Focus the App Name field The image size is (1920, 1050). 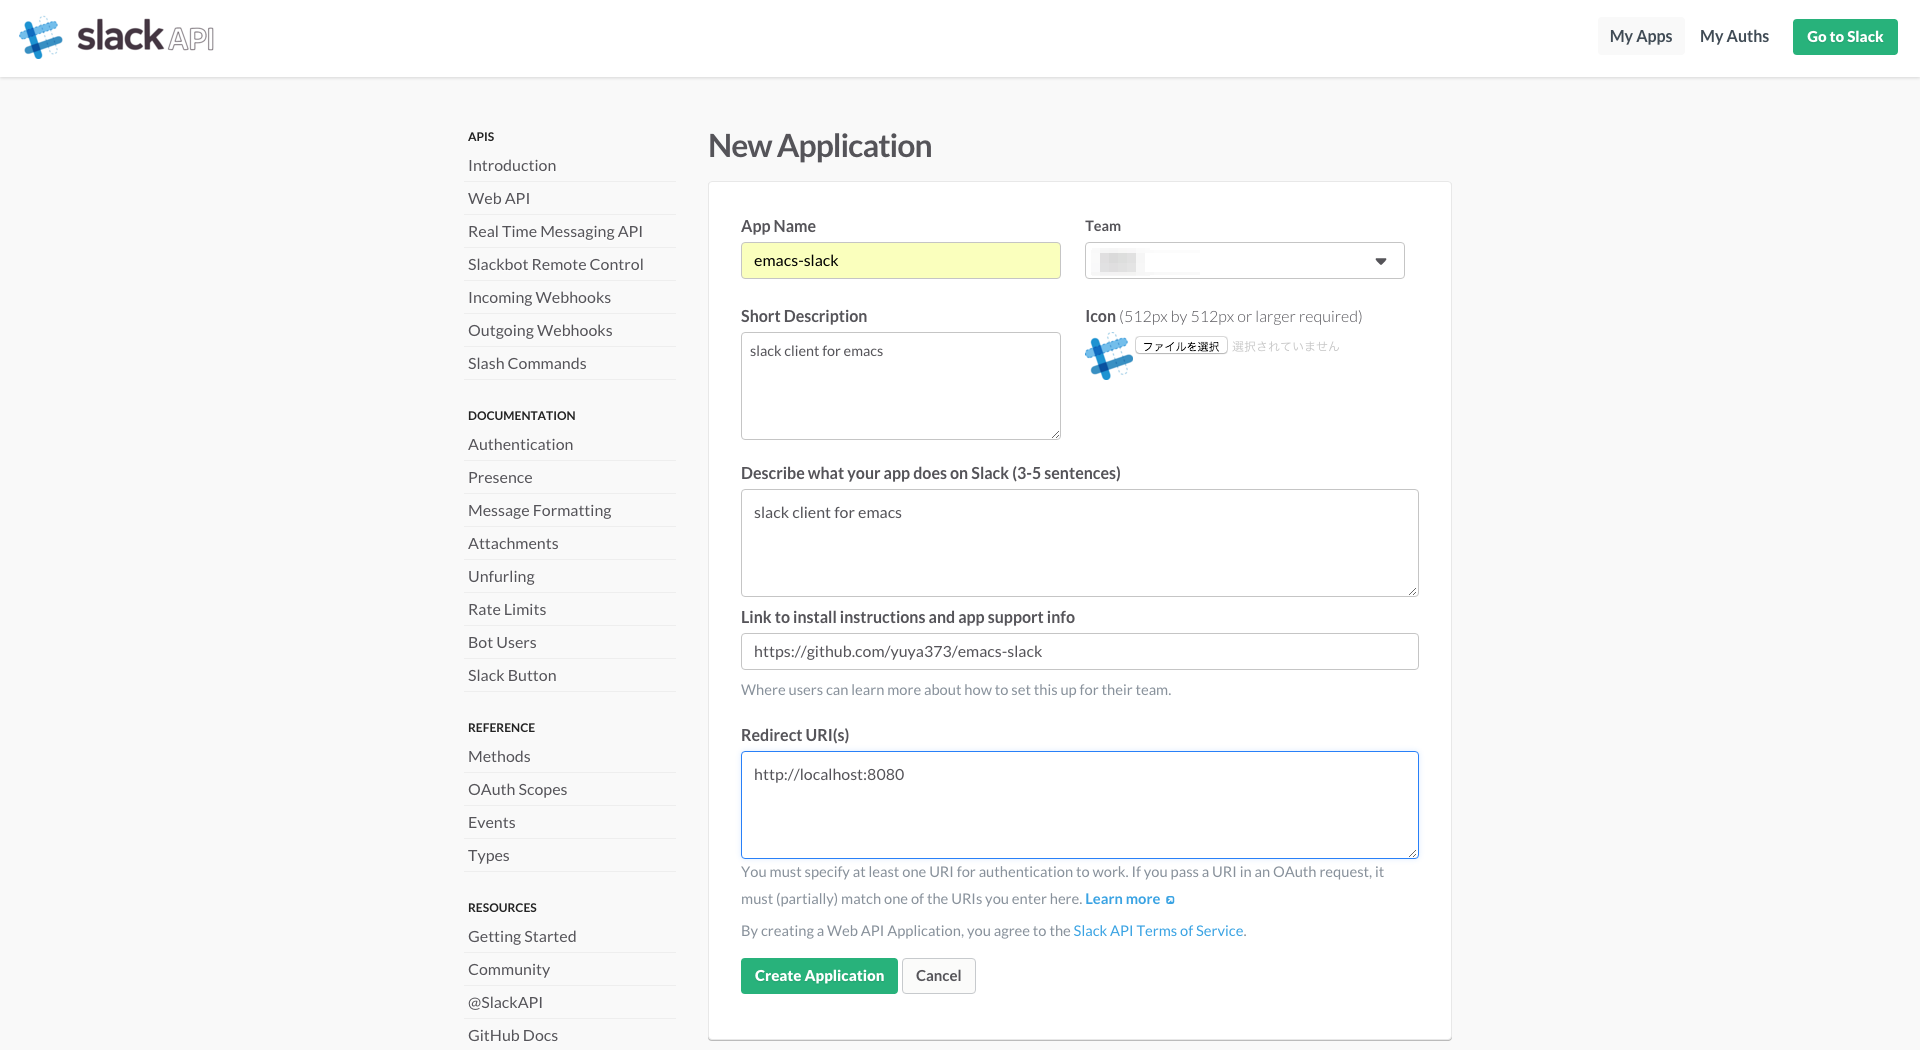click(900, 261)
